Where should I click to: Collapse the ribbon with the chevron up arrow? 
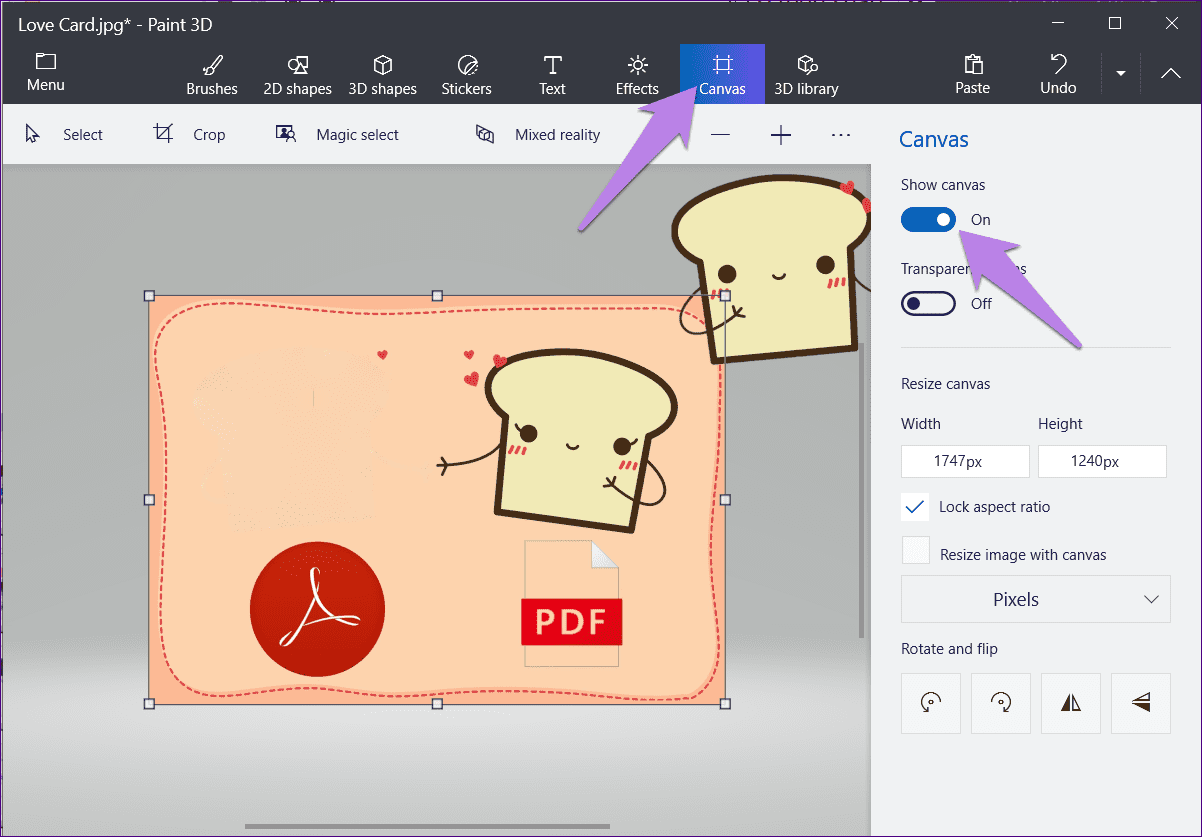1171,73
